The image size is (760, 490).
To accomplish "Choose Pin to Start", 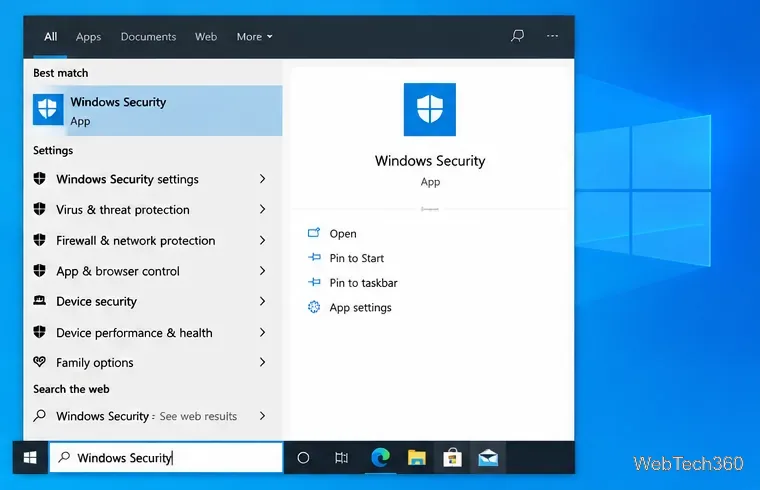I will point(356,258).
